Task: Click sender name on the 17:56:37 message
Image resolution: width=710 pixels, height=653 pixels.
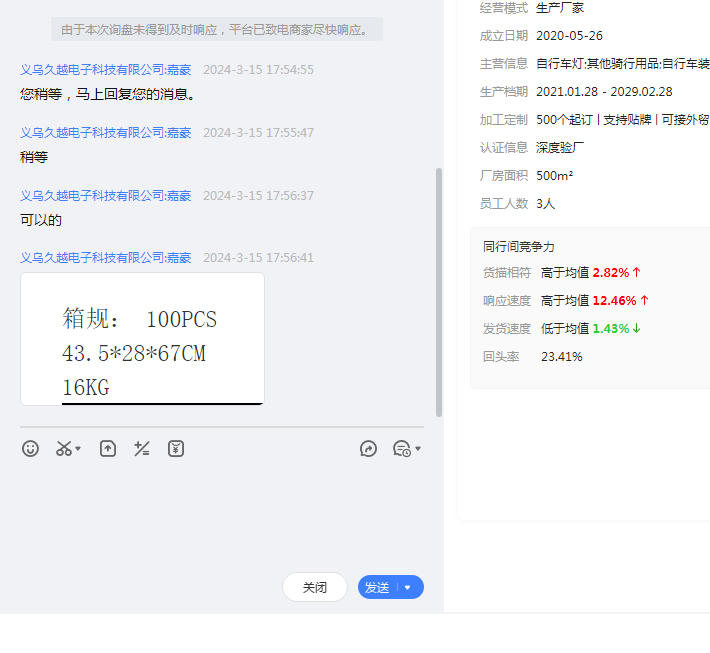Action: click(x=105, y=196)
